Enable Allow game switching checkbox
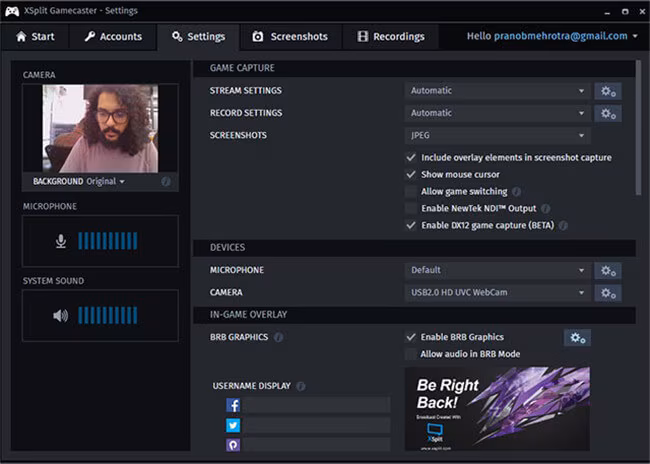Screen dimensions: 650x464 [x=411, y=192]
